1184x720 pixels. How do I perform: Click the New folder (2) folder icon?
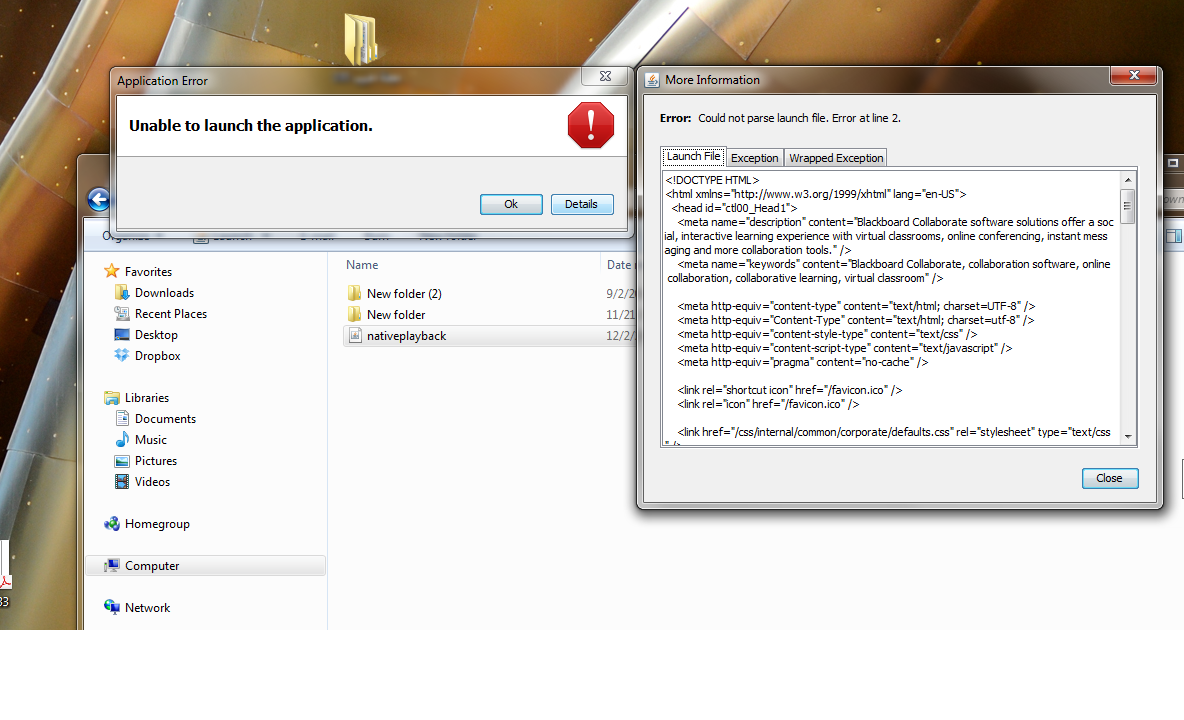(354, 293)
